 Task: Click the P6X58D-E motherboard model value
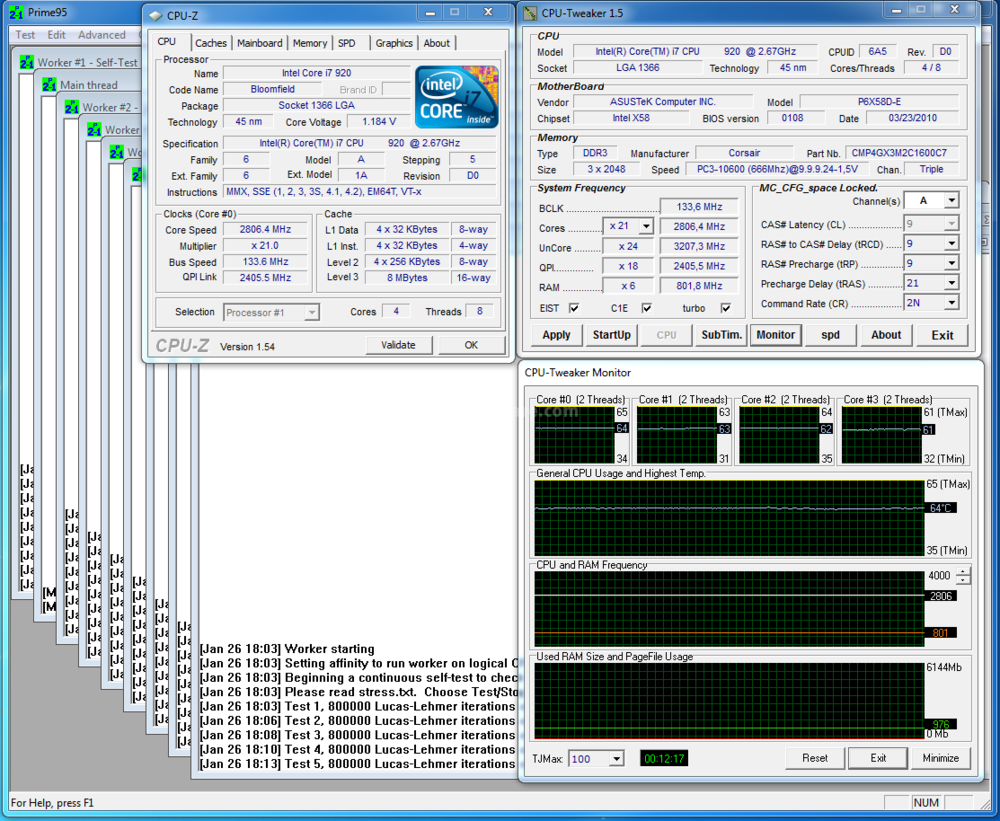coord(879,101)
